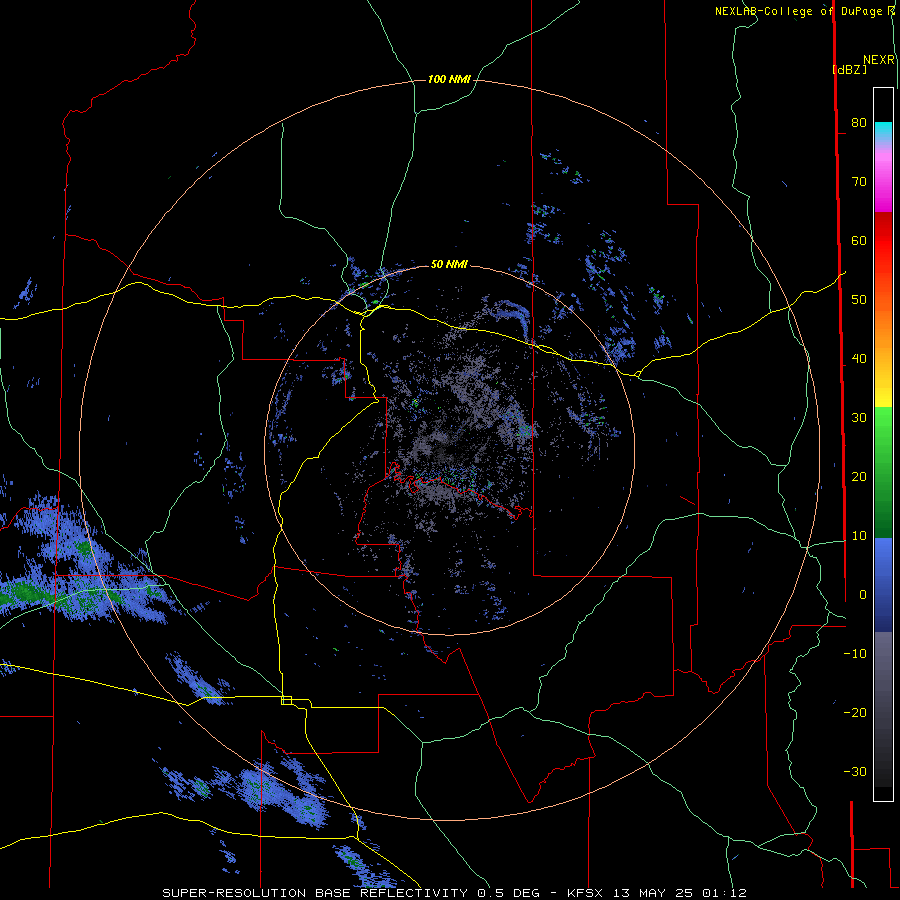Click the -20 value on the dBZ scale

(x=855, y=712)
